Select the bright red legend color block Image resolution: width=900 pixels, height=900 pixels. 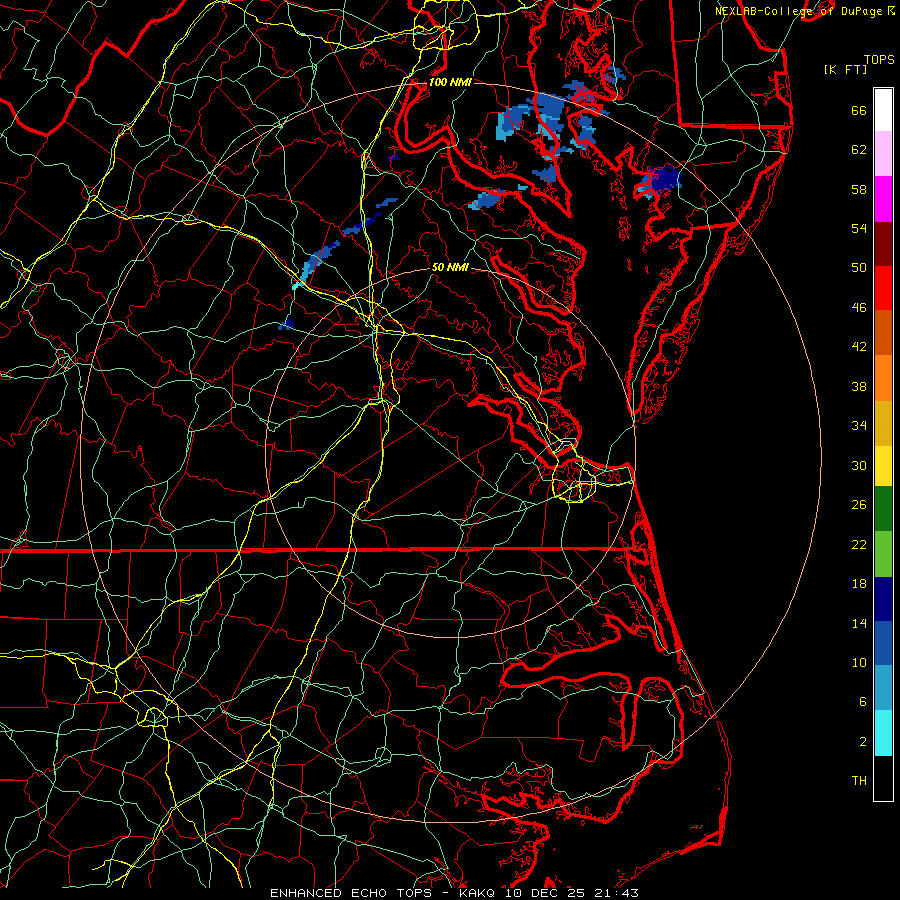pyautogui.click(x=883, y=288)
